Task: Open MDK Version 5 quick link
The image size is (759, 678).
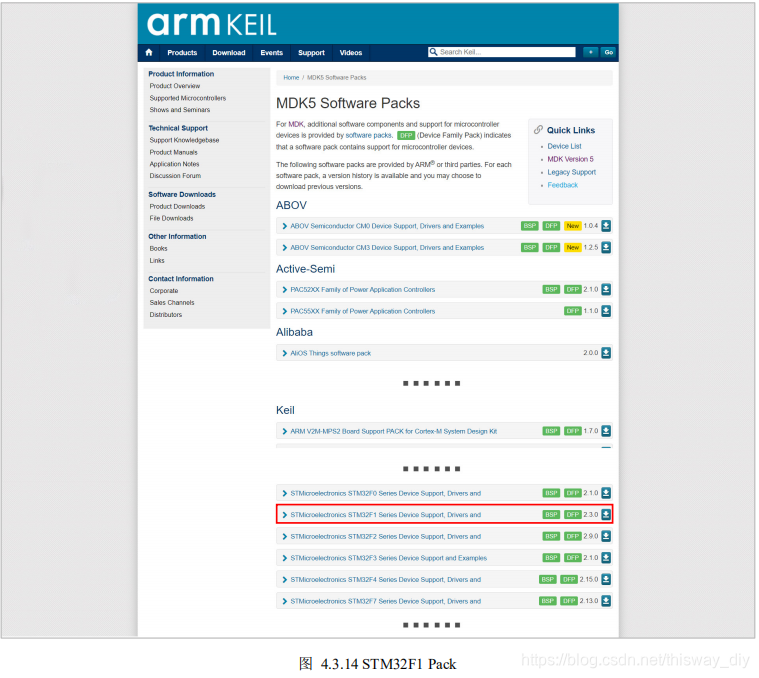Action: (570, 159)
